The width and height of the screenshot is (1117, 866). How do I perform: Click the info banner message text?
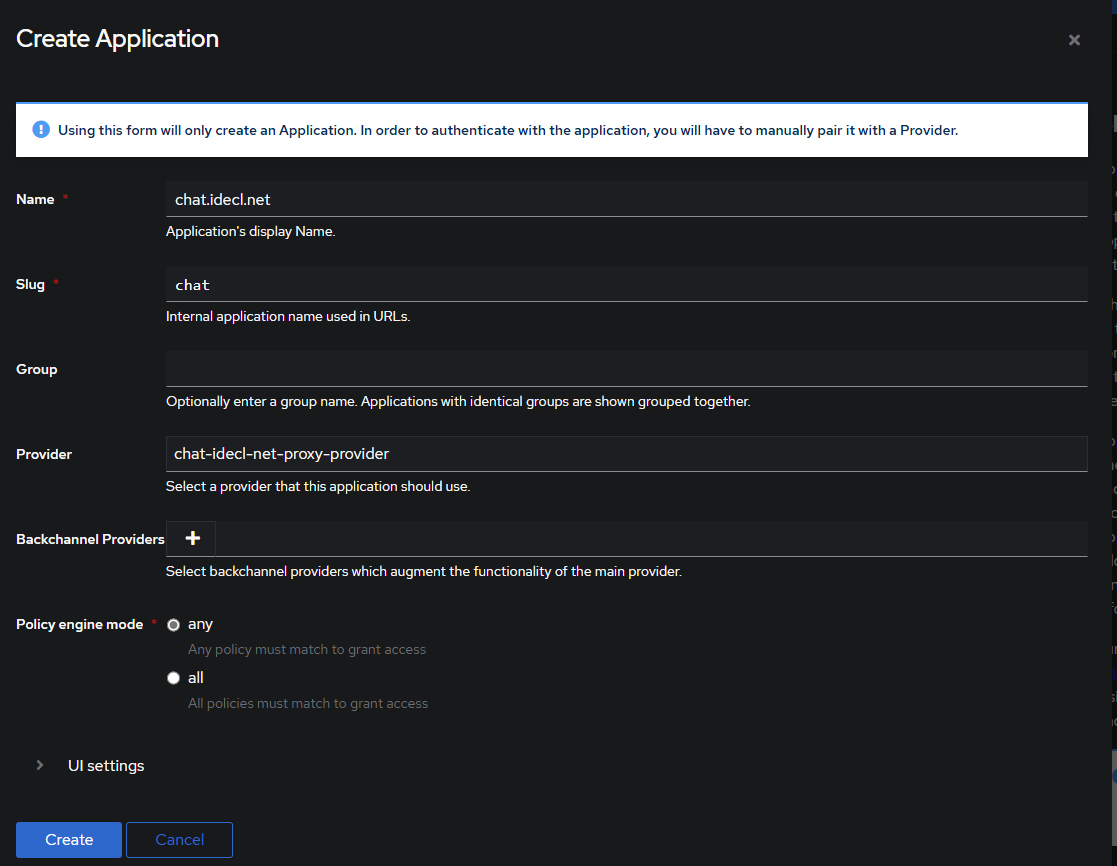coord(508,130)
